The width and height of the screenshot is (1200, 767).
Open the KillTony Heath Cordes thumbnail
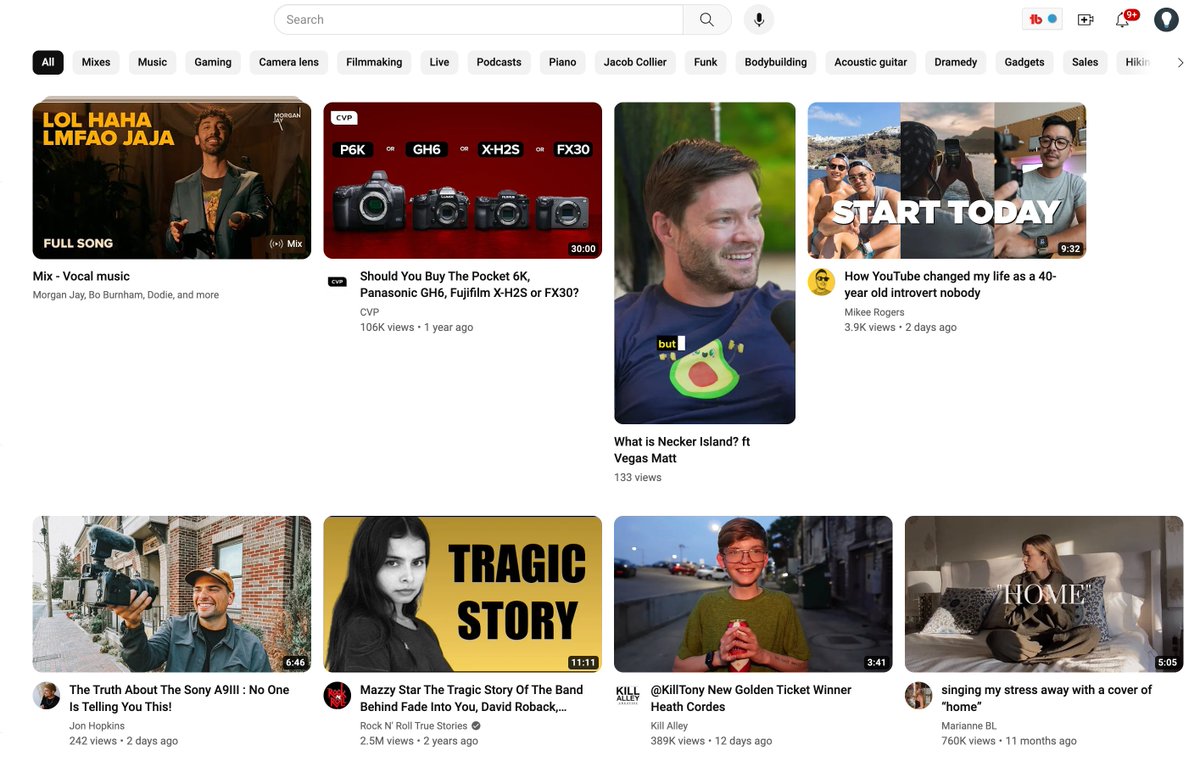tap(753, 594)
